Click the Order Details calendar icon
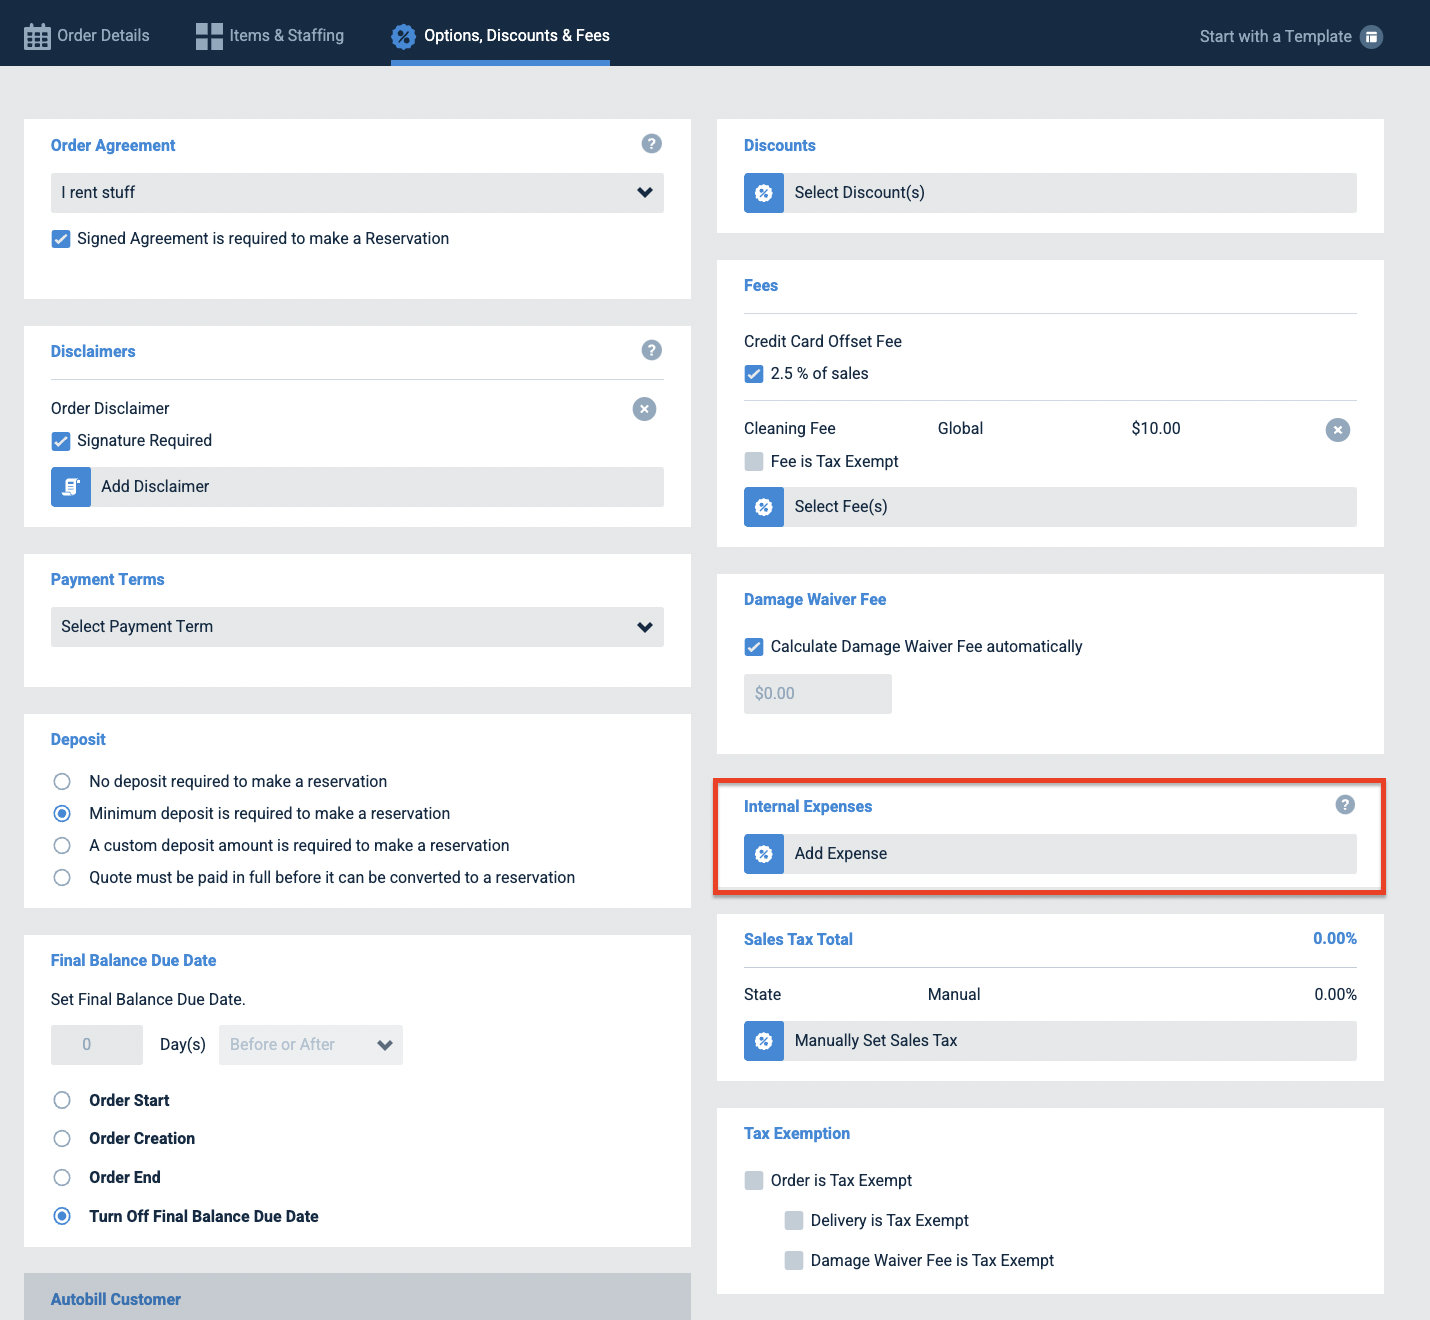The height and width of the screenshot is (1320, 1430). [x=37, y=36]
